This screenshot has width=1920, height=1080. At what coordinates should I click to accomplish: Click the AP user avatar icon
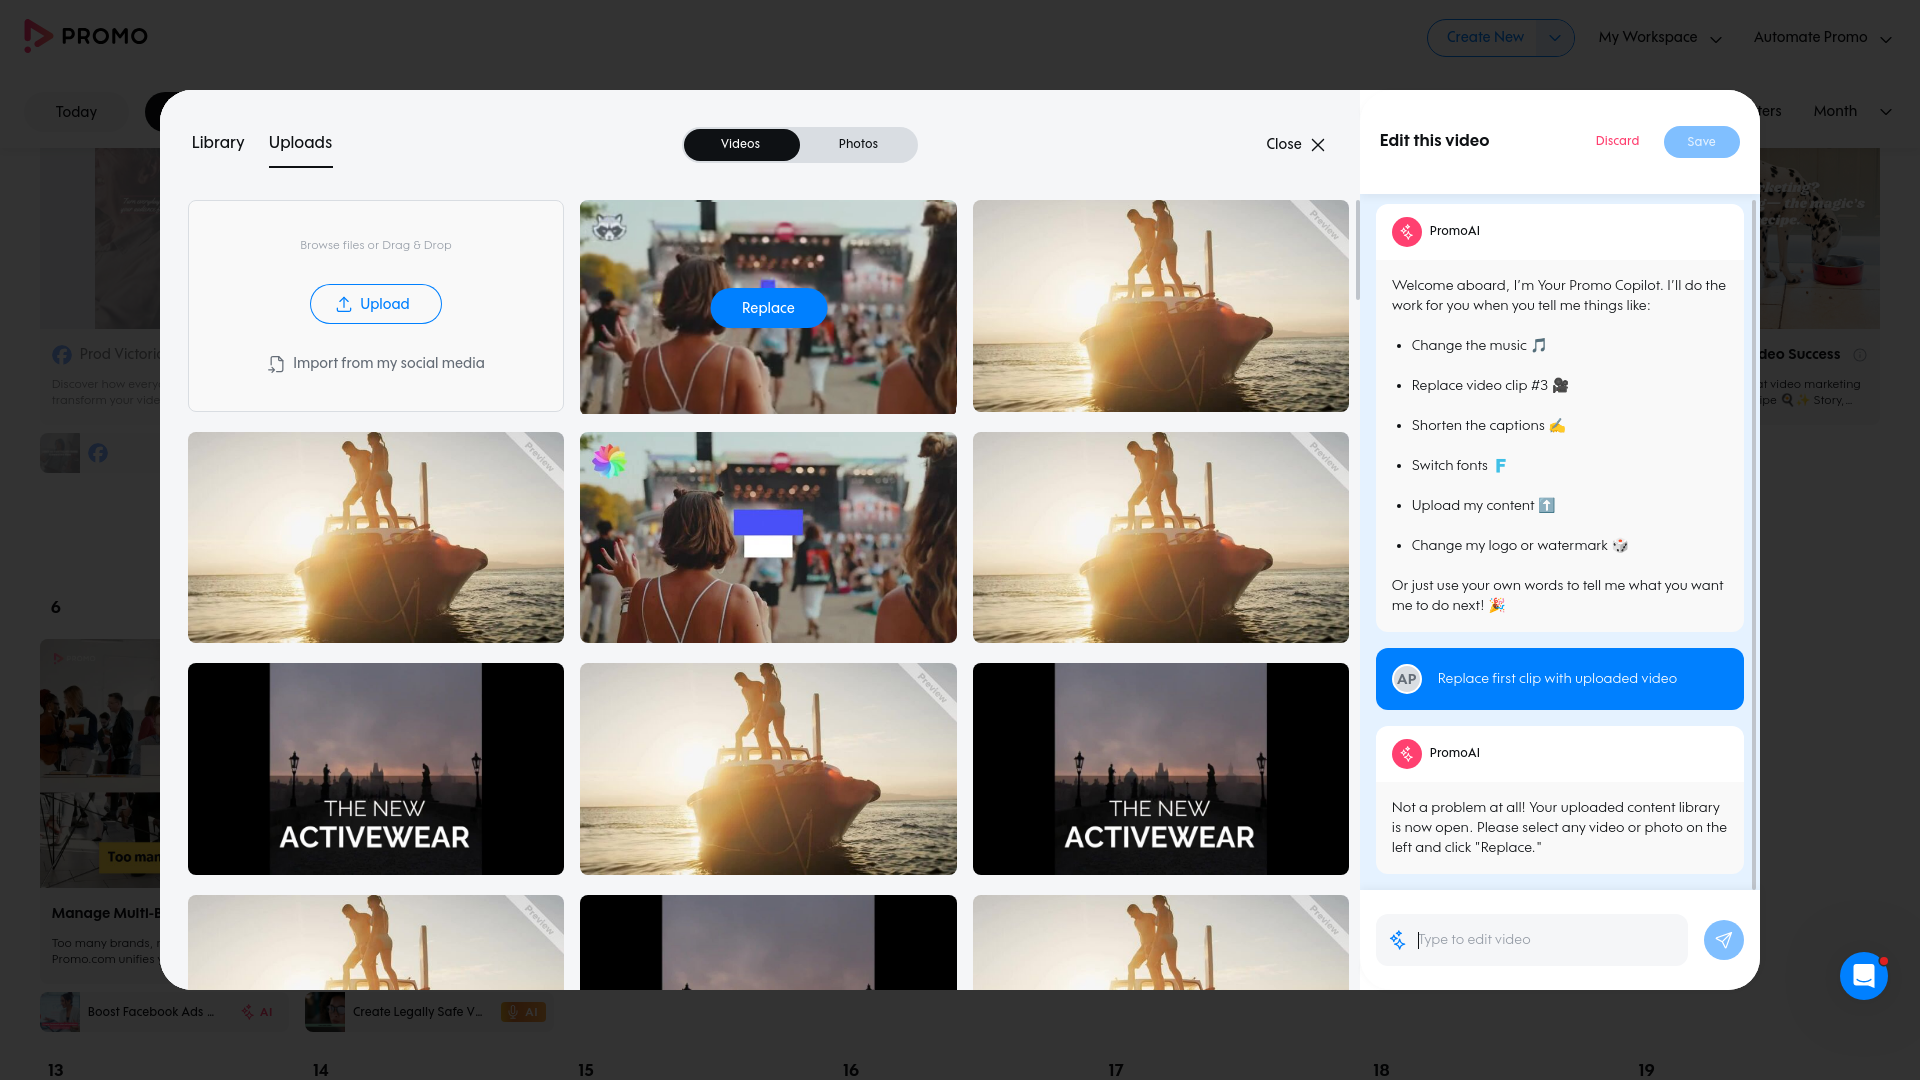coord(1406,679)
